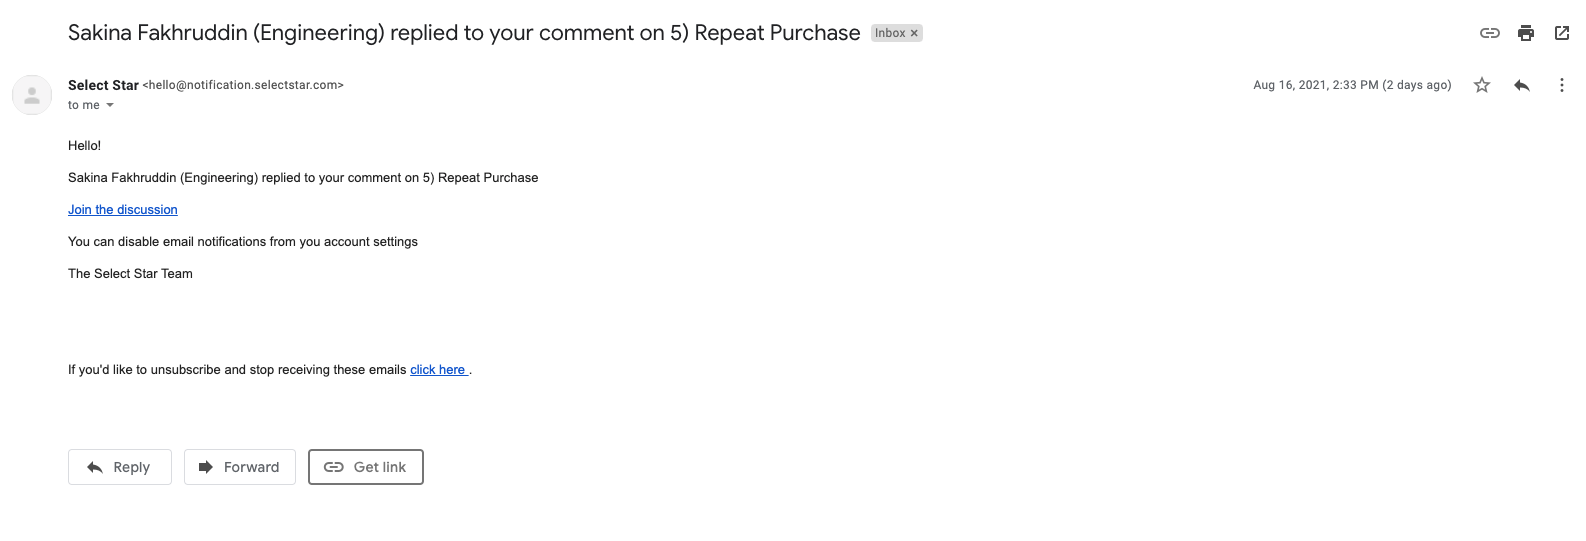Star this Select Star email
Screen dimensions: 1586x541
[x=1482, y=85]
